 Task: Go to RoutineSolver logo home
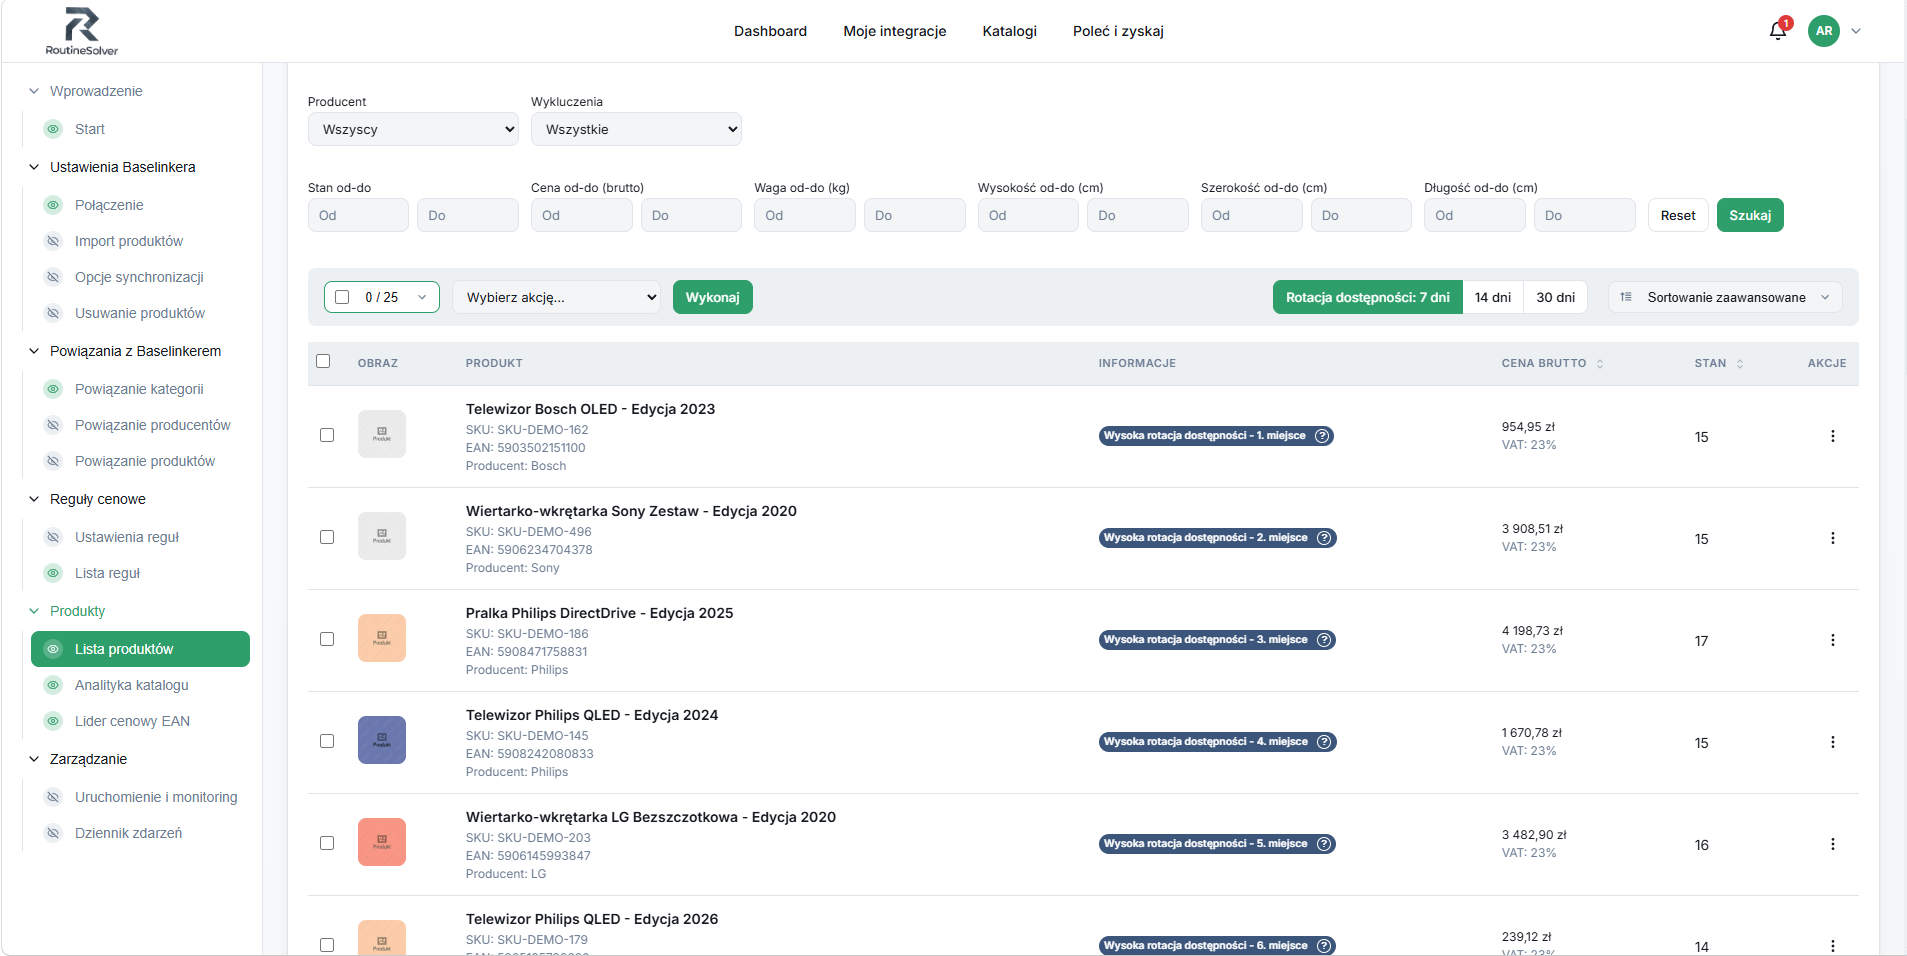click(x=82, y=31)
